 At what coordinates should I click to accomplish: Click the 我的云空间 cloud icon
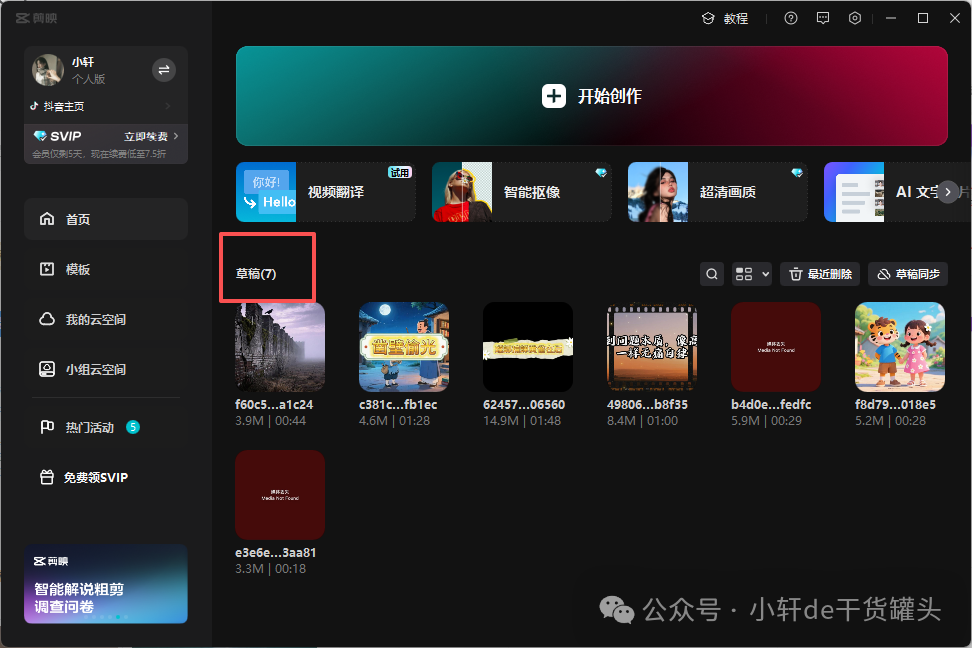(x=47, y=319)
